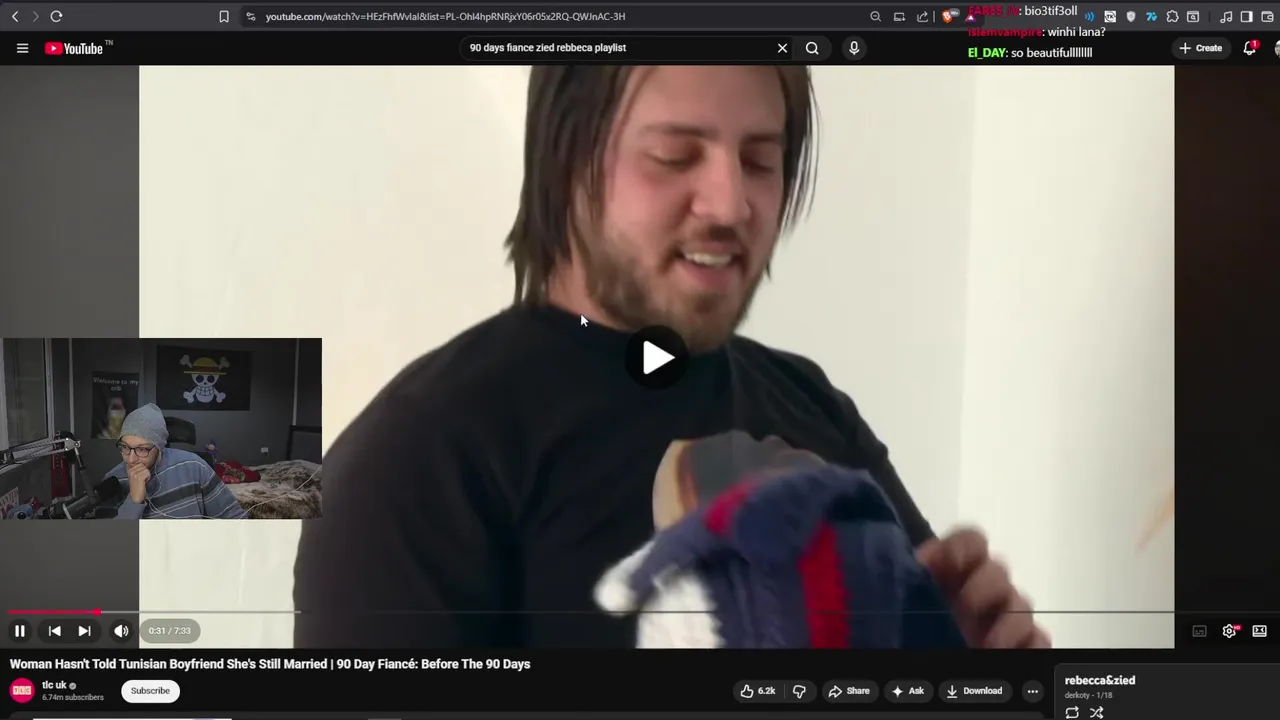The height and width of the screenshot is (720, 1280).
Task: Subscribe to the tlc uk channel
Action: click(x=150, y=691)
